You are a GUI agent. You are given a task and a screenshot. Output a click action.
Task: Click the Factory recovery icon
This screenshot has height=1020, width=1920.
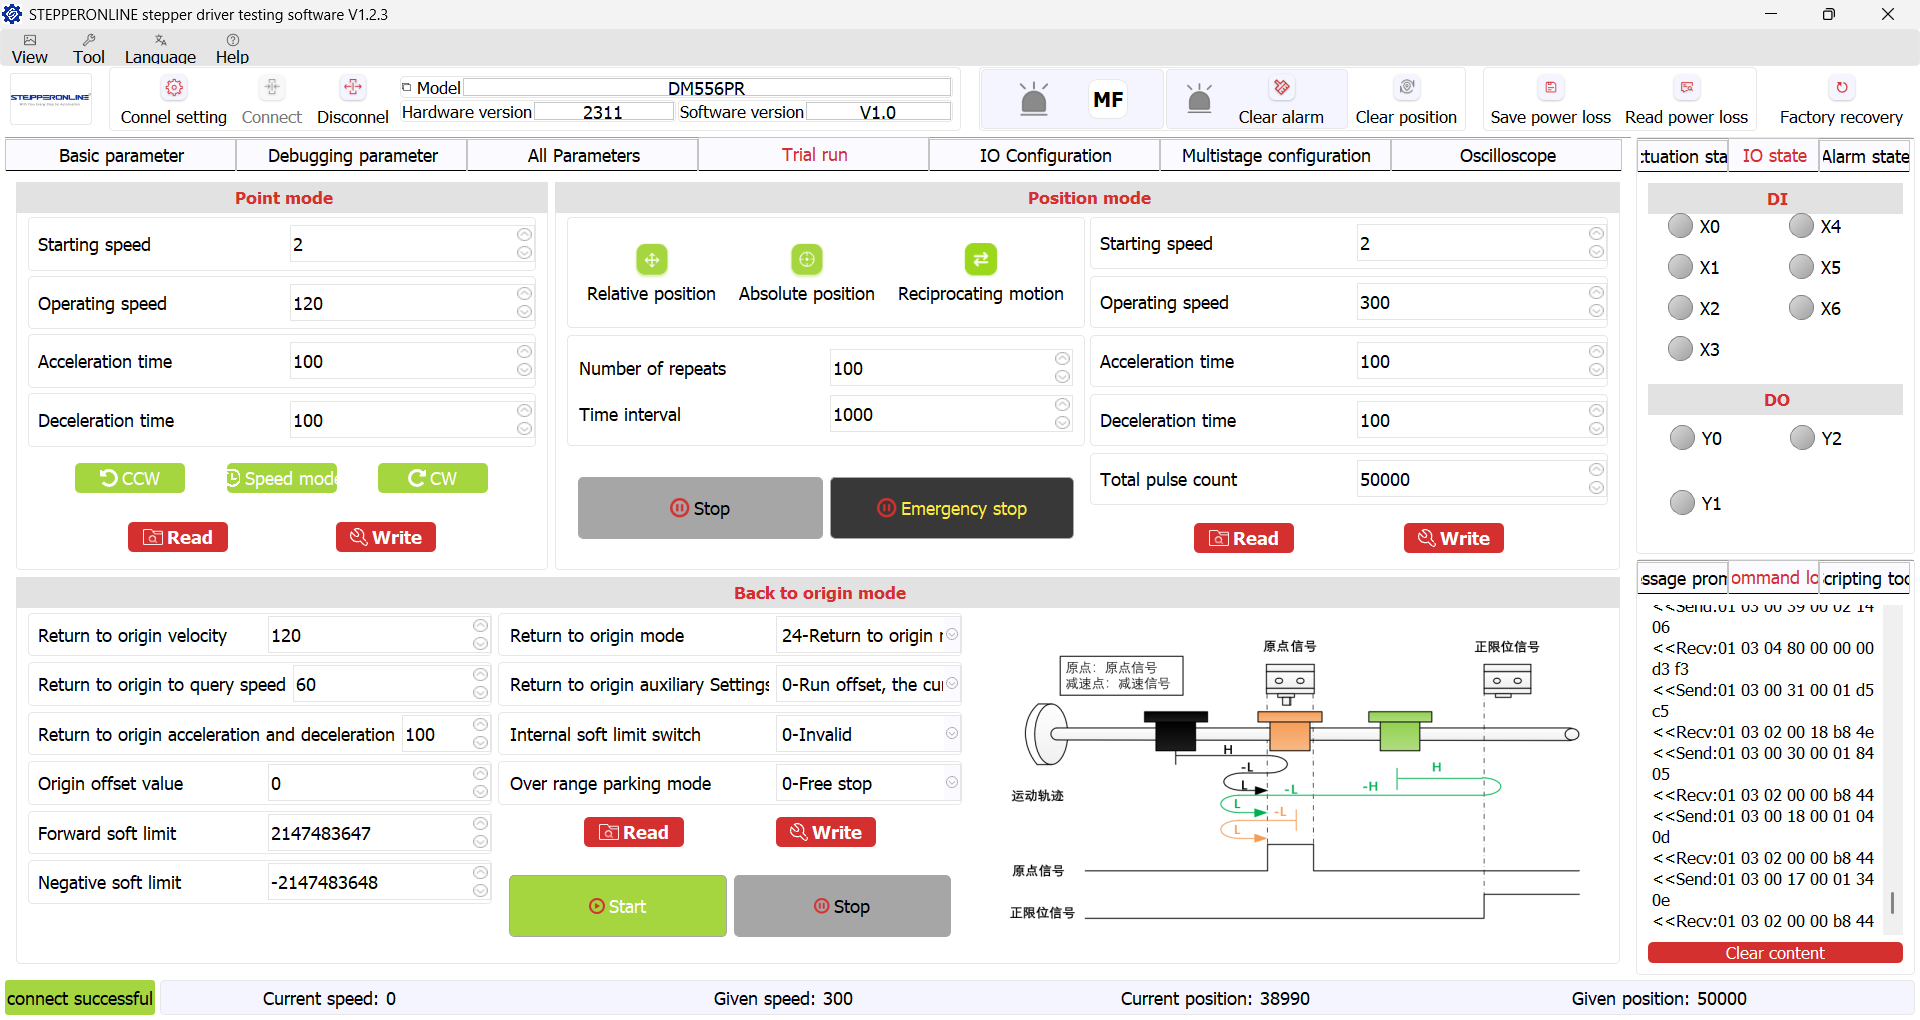[1841, 88]
